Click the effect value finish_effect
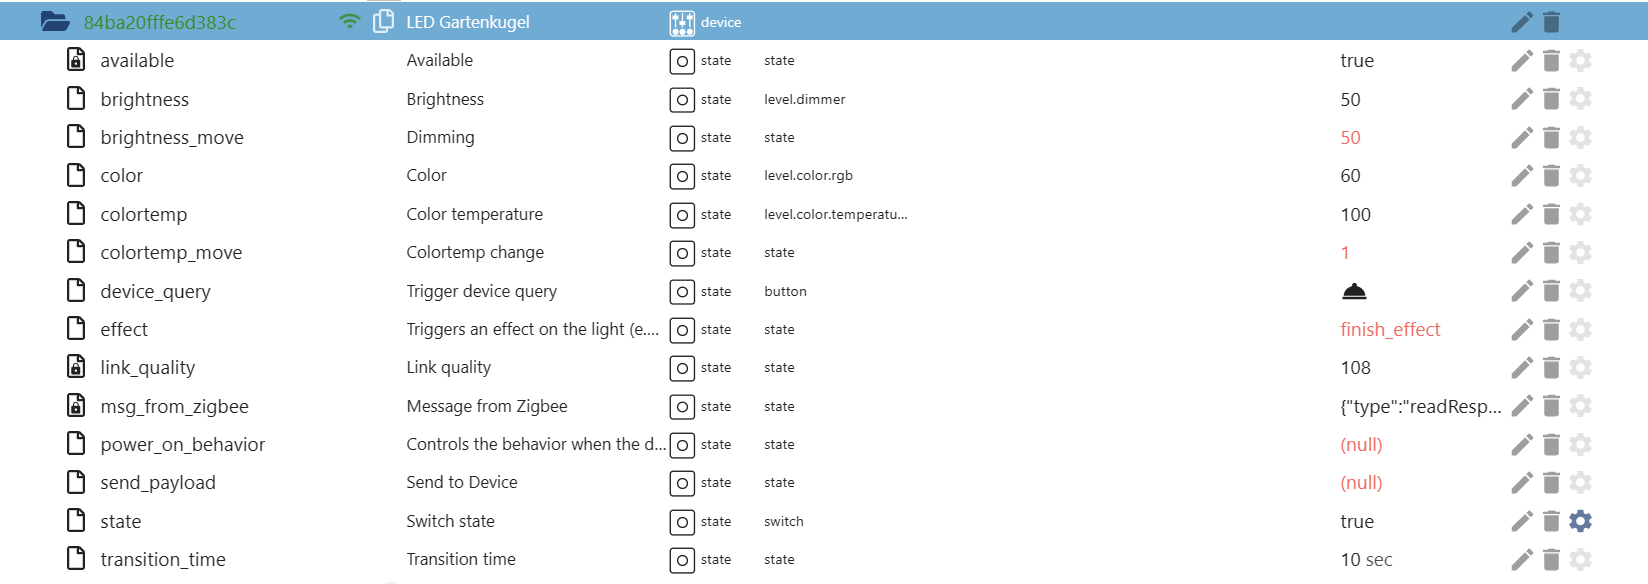Image resolution: width=1648 pixels, height=584 pixels. [x=1390, y=330]
